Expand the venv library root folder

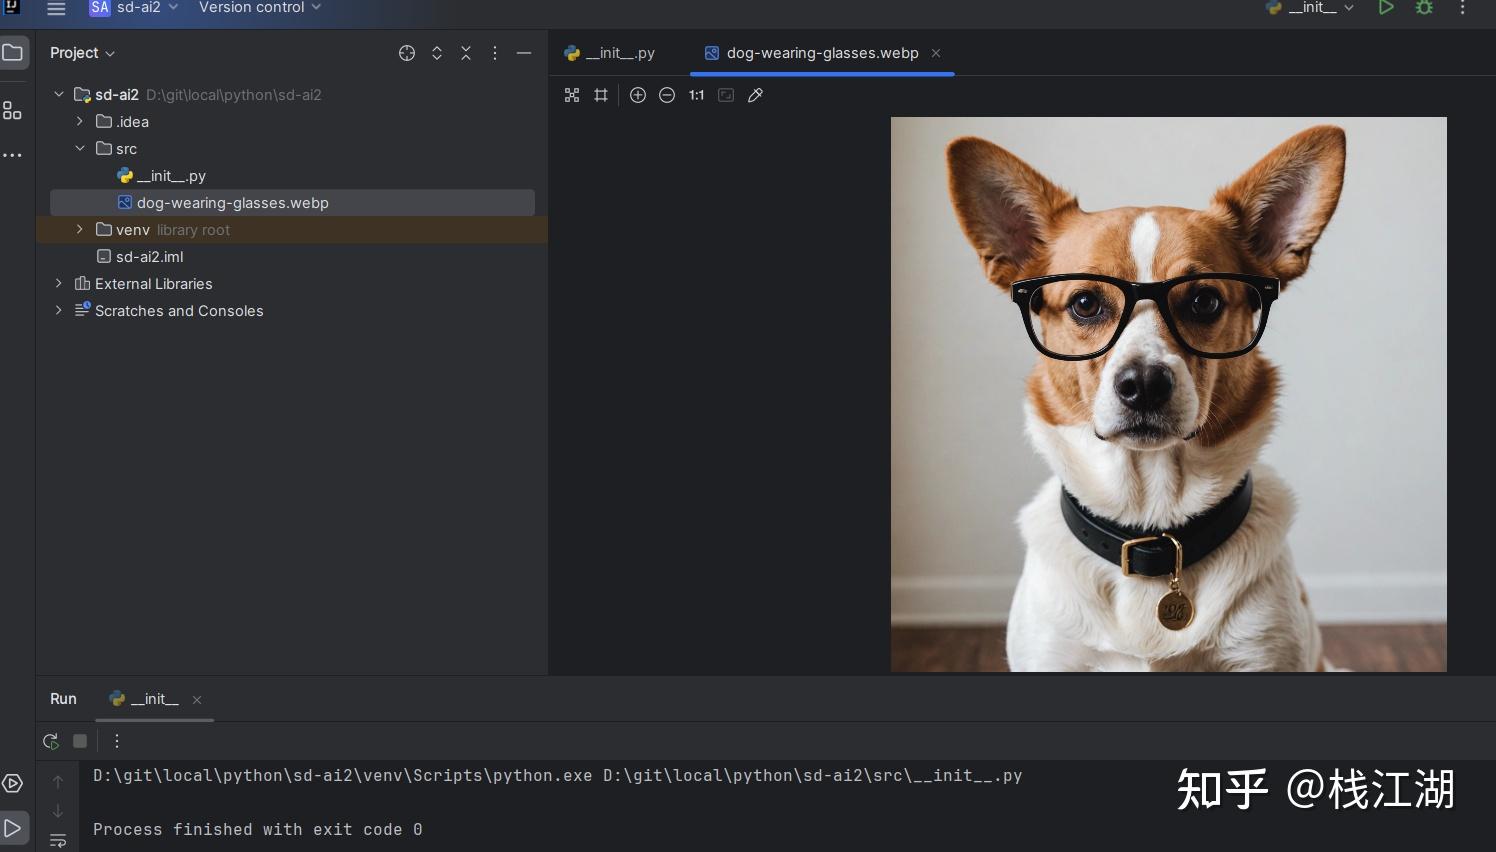pos(80,230)
